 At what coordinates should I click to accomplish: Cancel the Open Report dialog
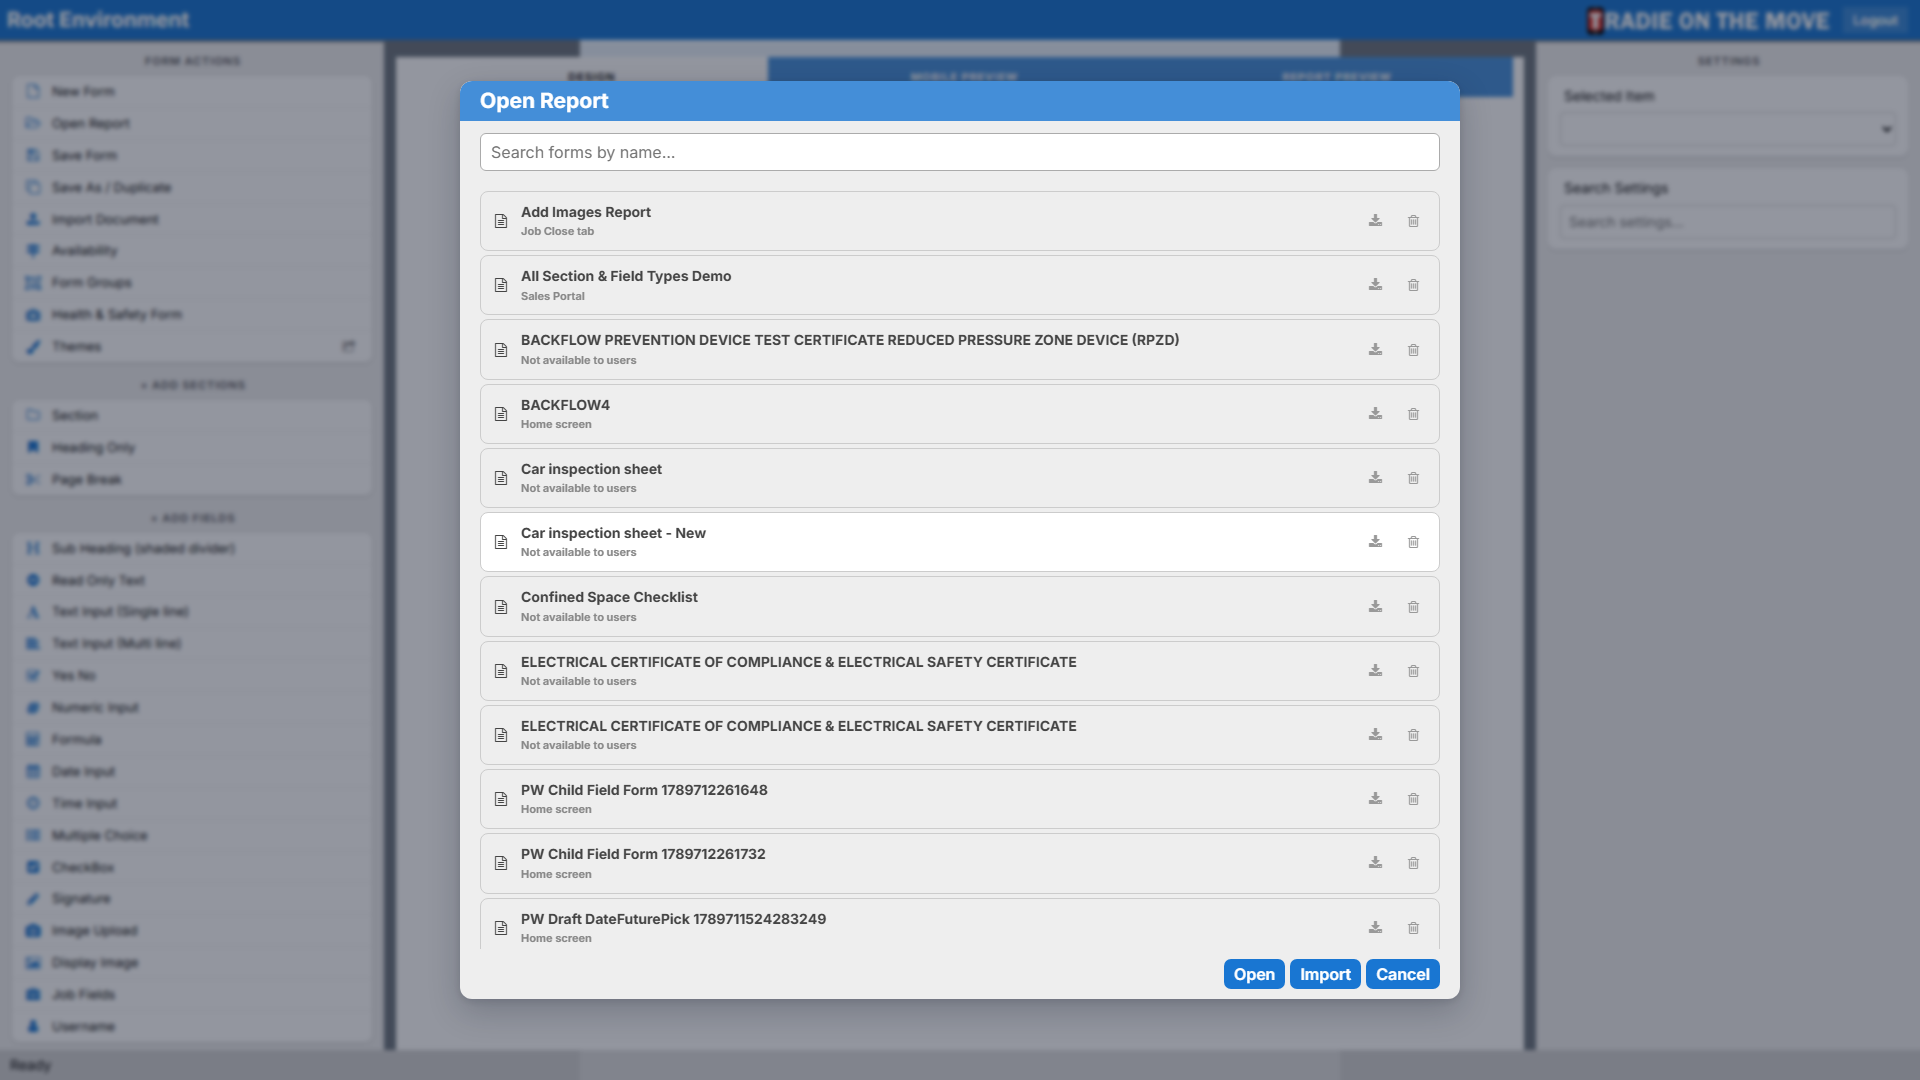1402,974
